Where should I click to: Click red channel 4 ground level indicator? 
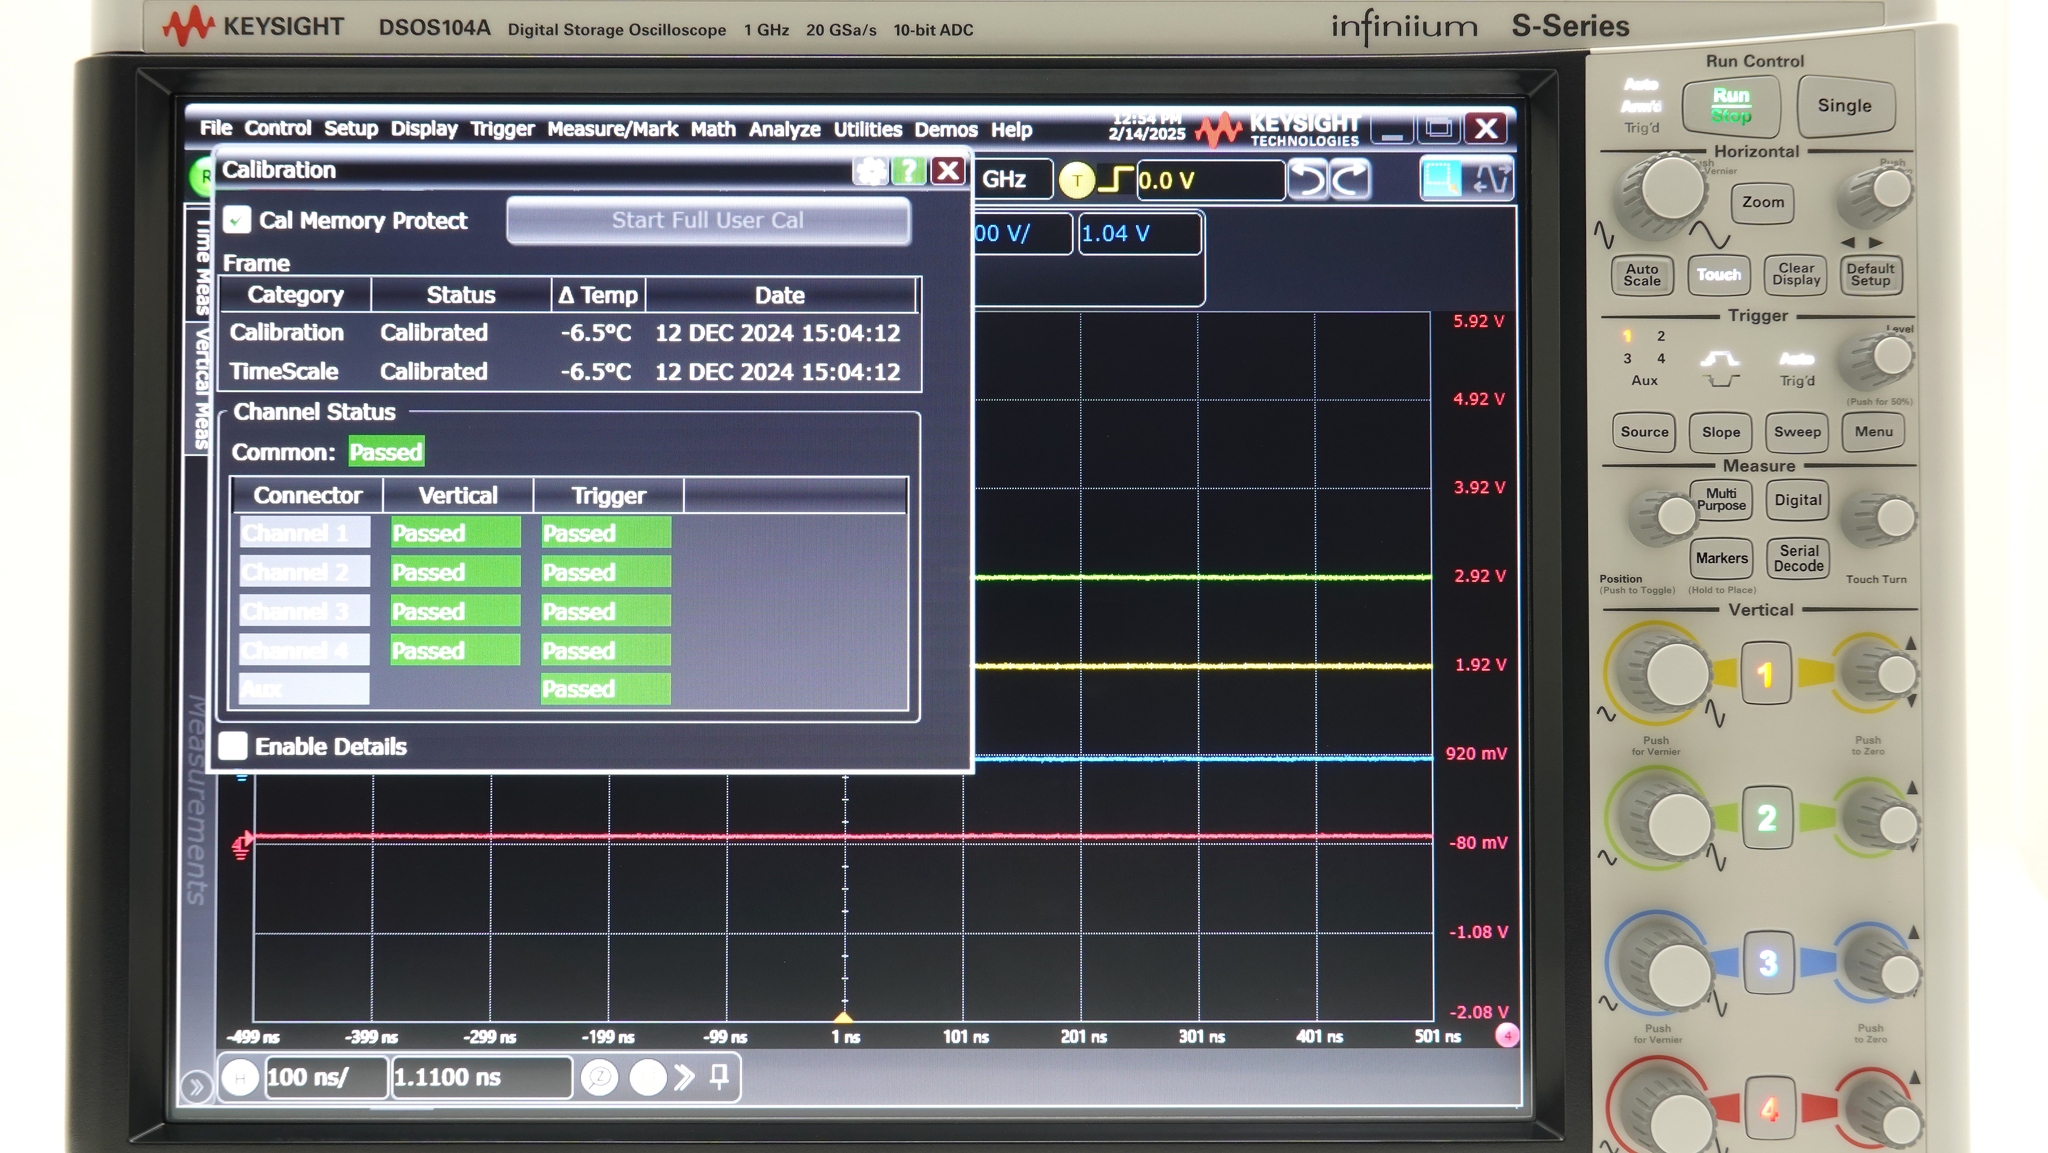coord(241,846)
